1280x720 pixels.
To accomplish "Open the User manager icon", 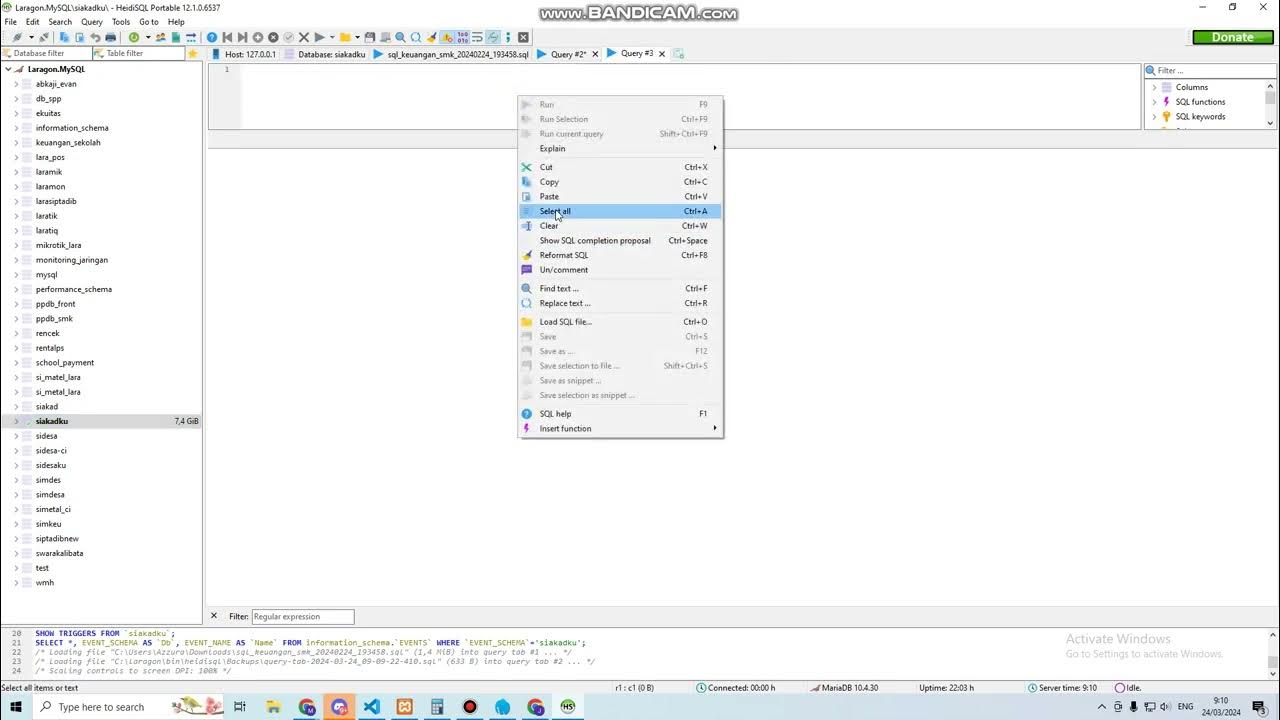I will tap(160, 37).
